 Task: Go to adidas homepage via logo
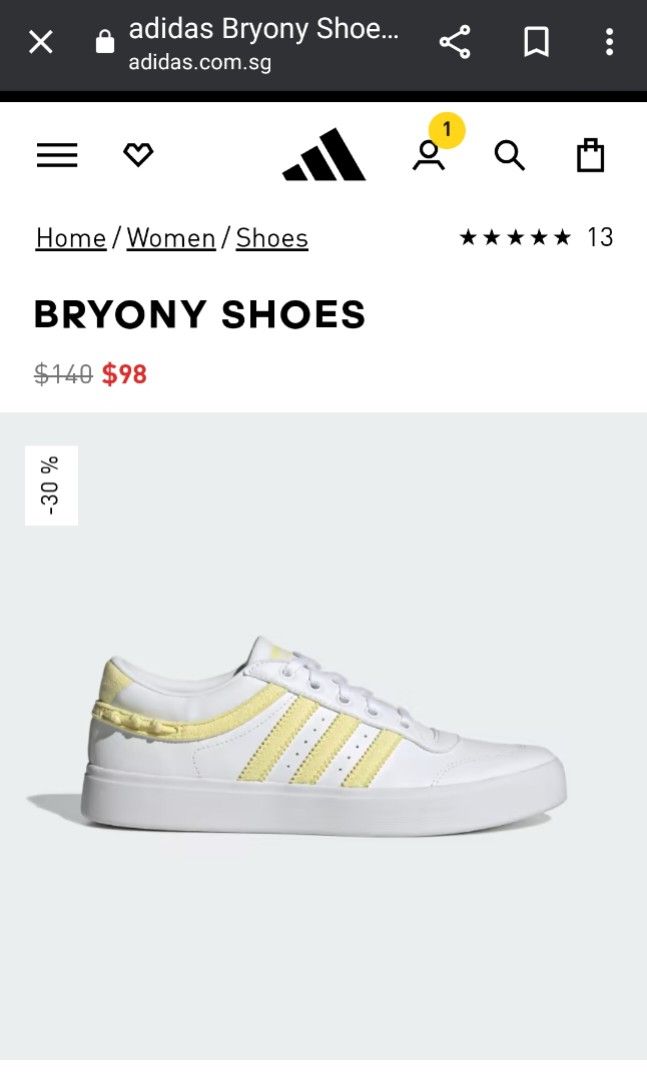(x=324, y=154)
